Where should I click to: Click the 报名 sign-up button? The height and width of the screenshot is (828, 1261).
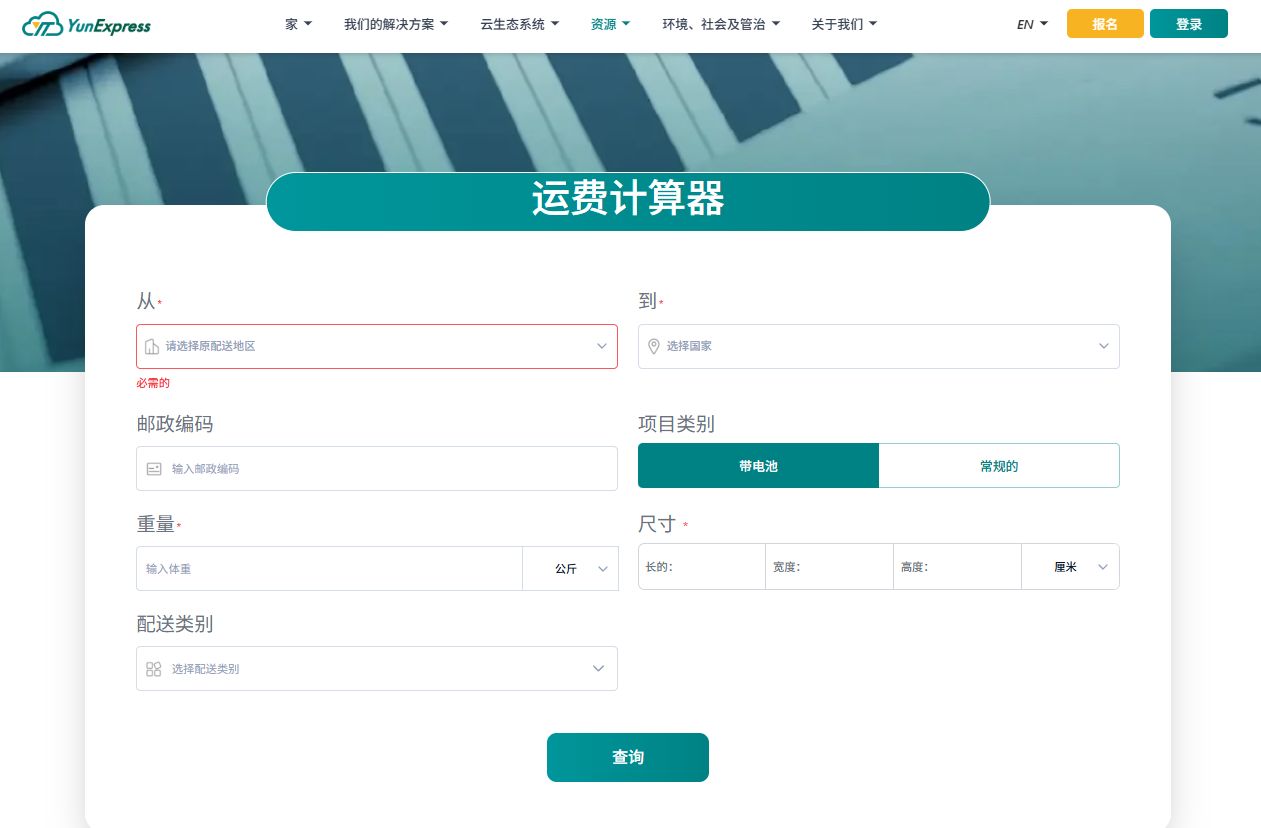point(1105,24)
